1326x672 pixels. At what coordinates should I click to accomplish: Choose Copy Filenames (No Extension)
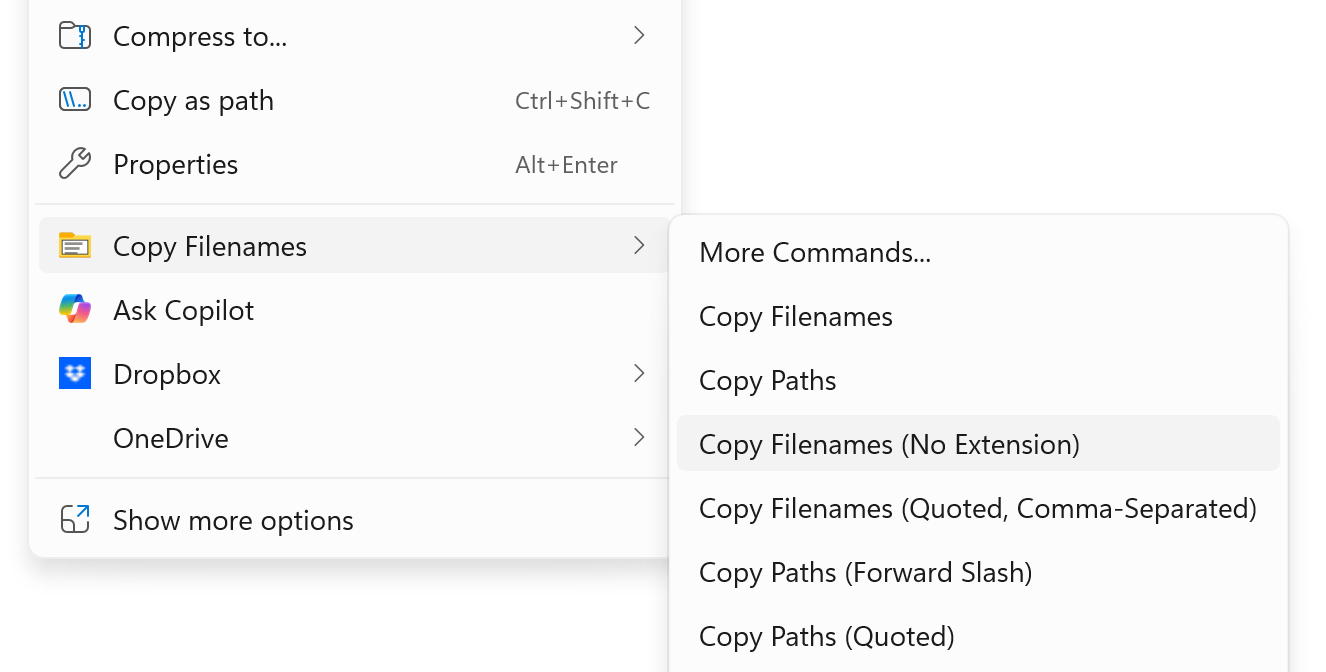tap(888, 444)
